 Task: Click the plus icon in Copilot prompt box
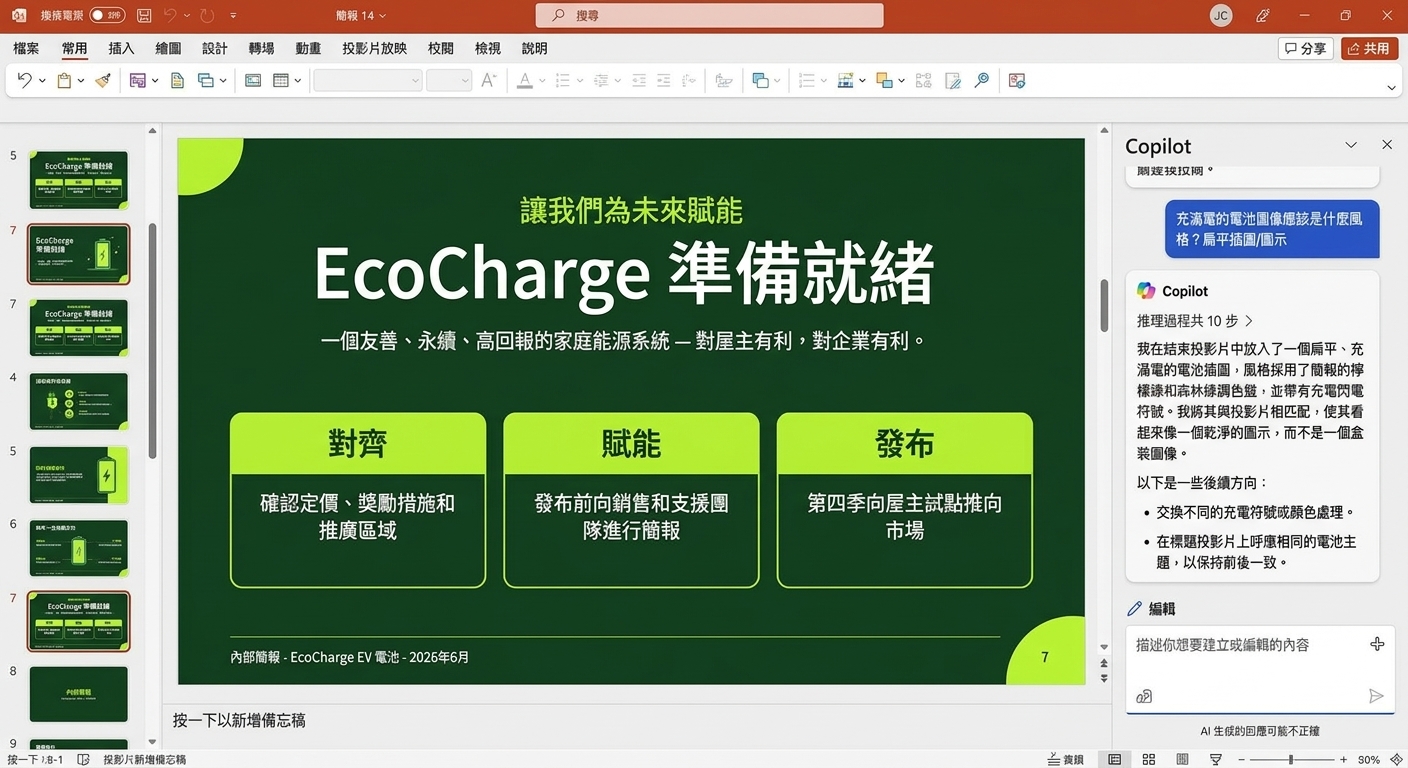1377,644
